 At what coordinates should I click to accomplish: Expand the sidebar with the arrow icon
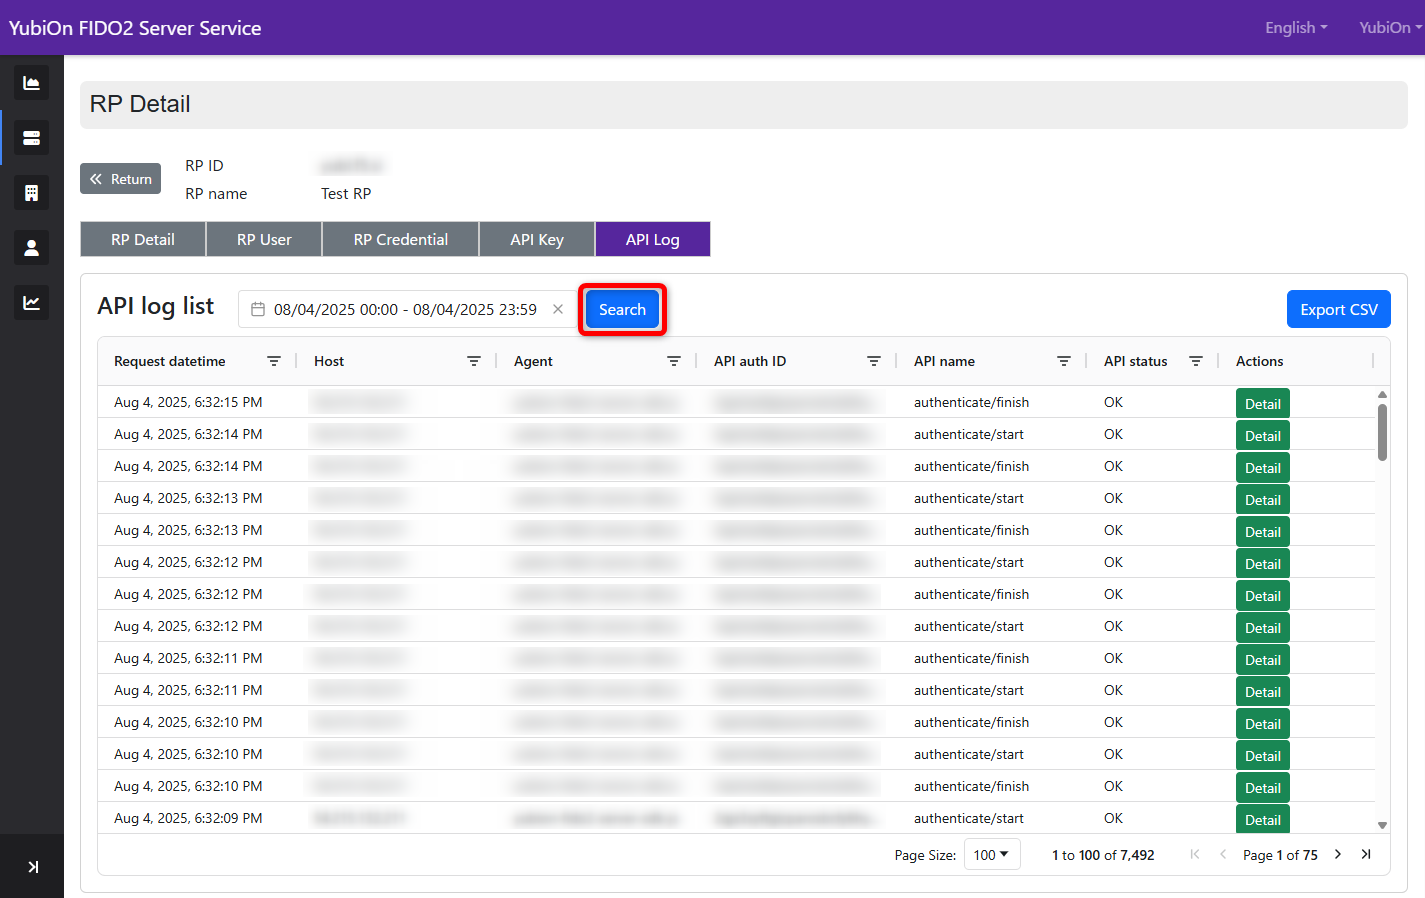[33, 867]
